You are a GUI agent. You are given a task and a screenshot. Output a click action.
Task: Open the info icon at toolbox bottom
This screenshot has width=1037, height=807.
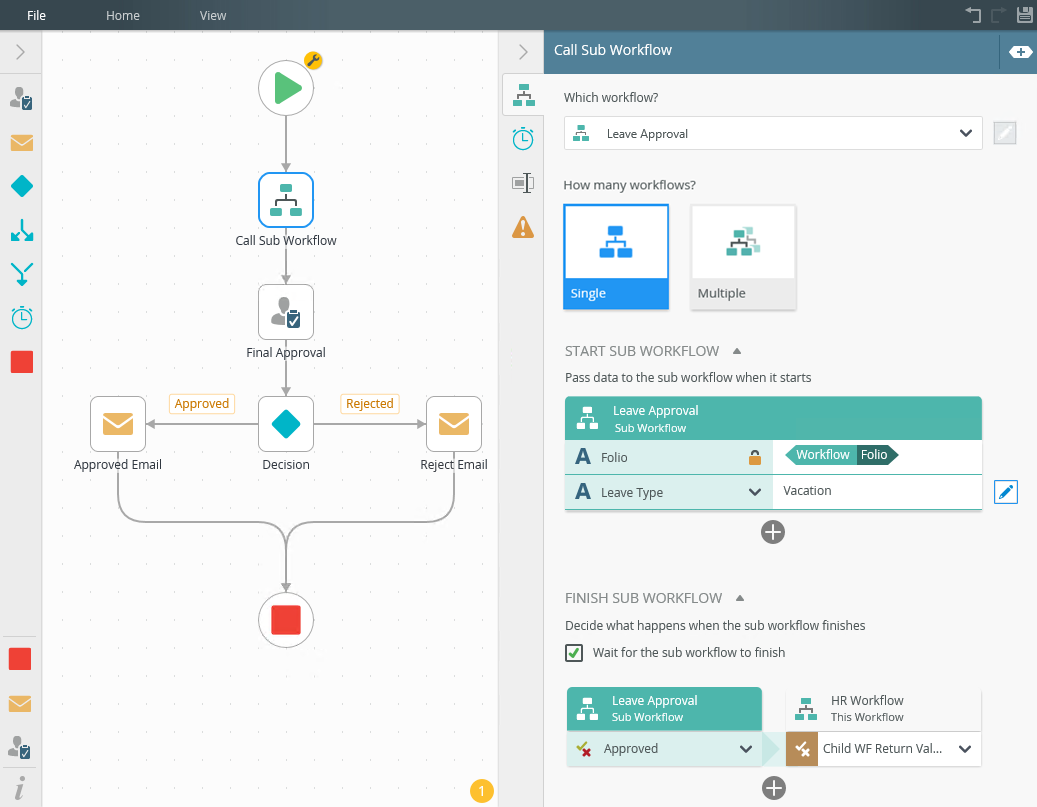pyautogui.click(x=20, y=788)
